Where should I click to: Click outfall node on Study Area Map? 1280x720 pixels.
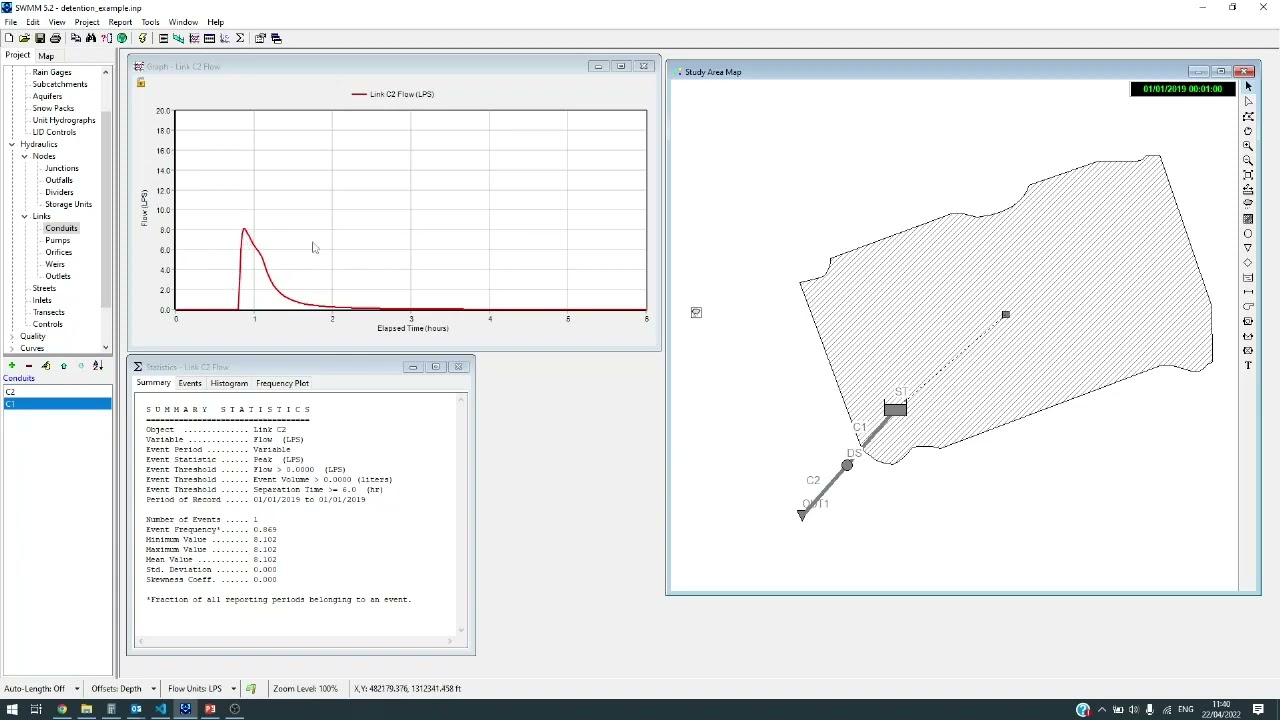801,514
